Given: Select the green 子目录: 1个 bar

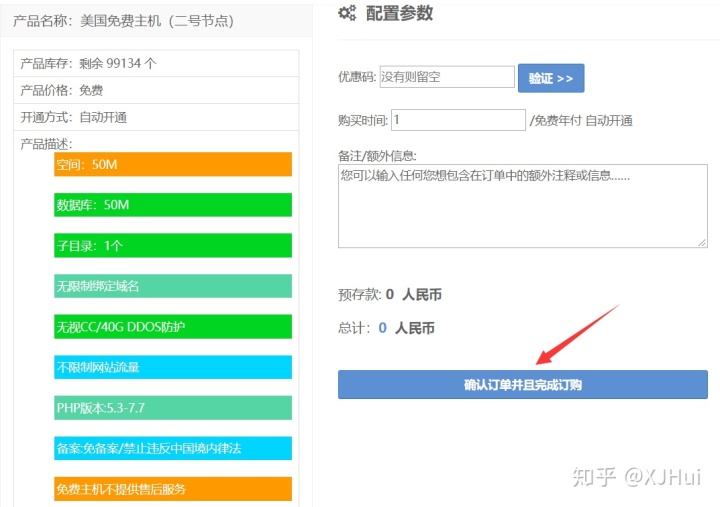Looking at the screenshot, I should click(x=173, y=245).
